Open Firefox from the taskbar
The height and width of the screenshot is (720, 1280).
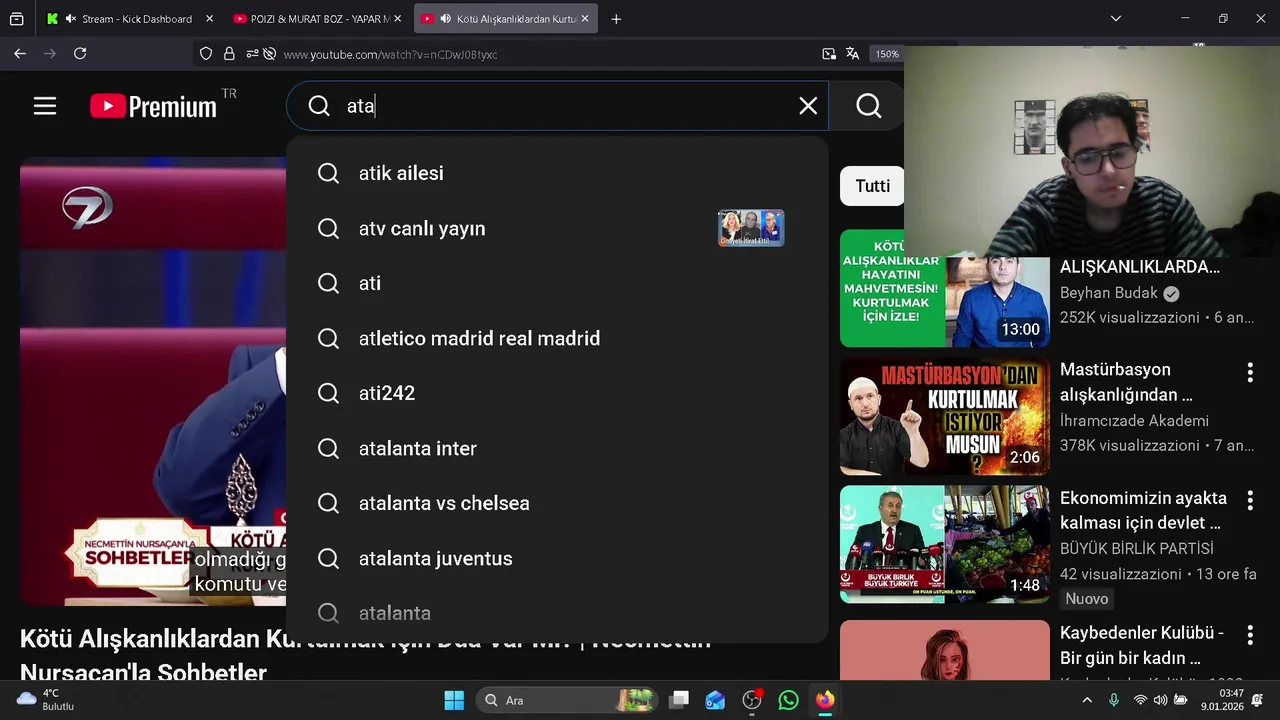click(825, 700)
